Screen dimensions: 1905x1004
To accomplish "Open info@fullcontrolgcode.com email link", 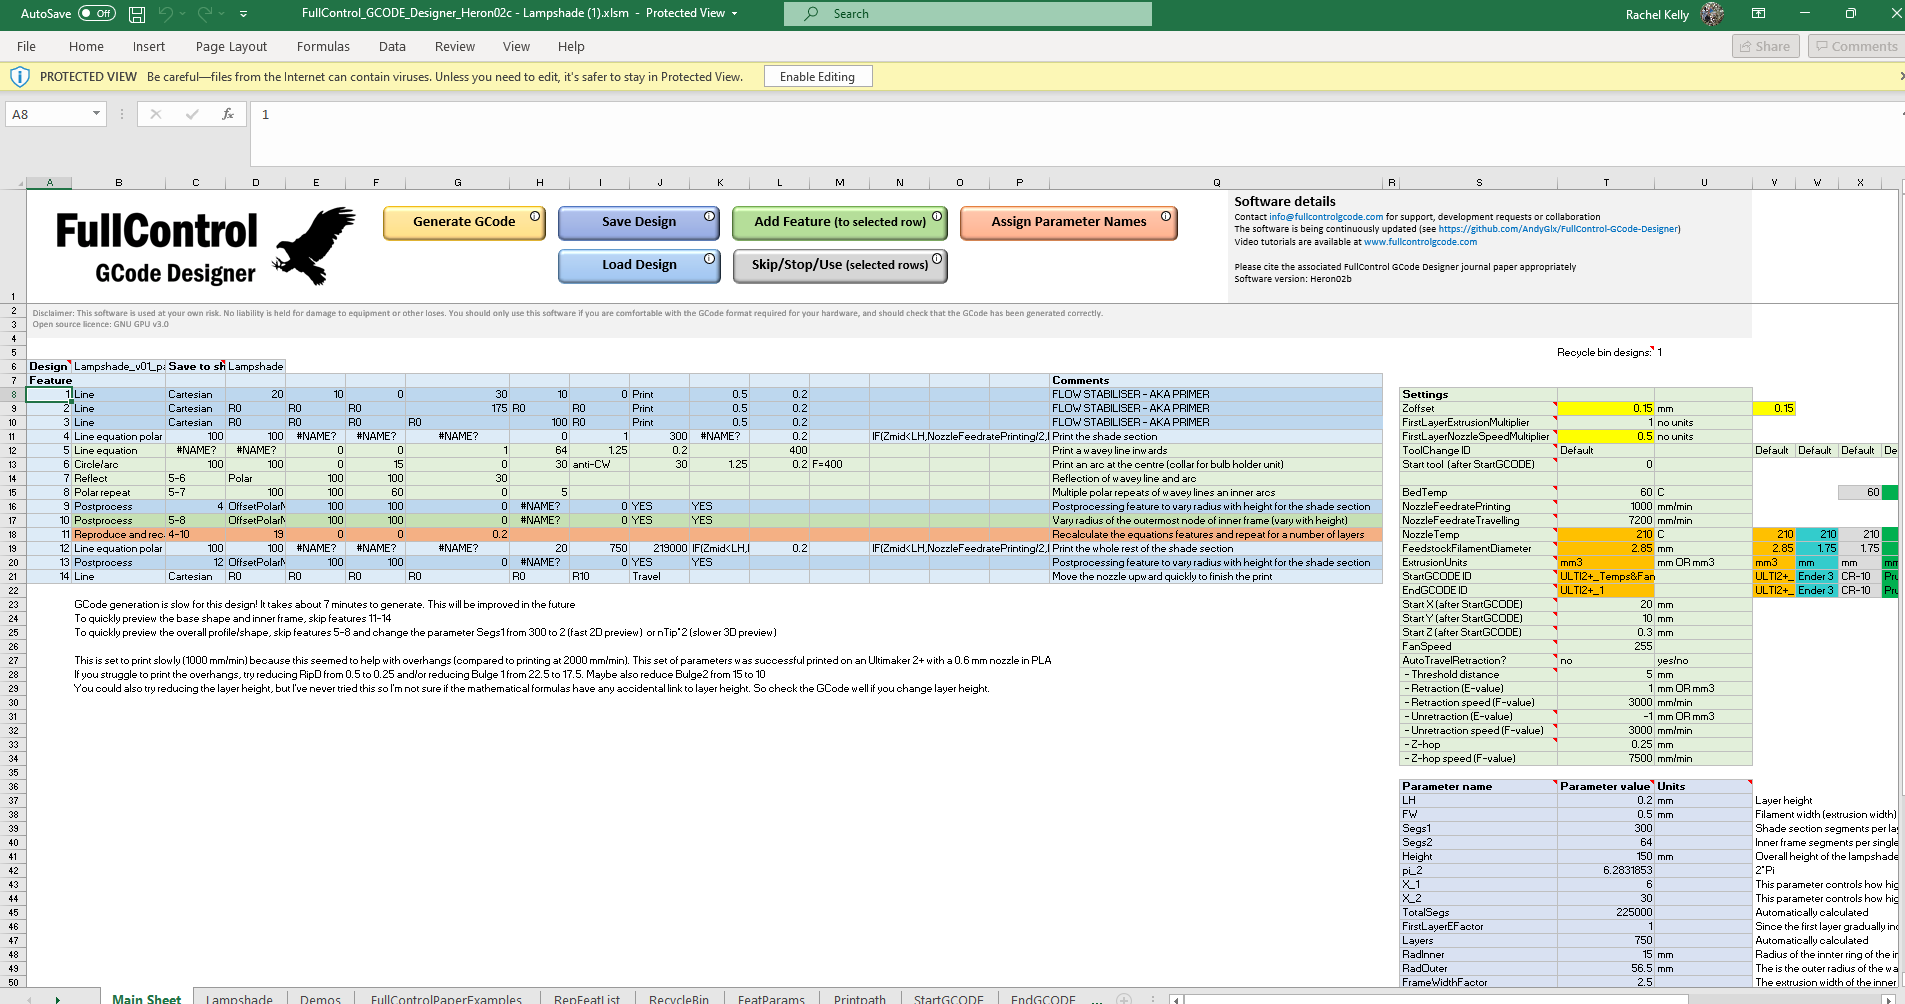I will [1326, 217].
